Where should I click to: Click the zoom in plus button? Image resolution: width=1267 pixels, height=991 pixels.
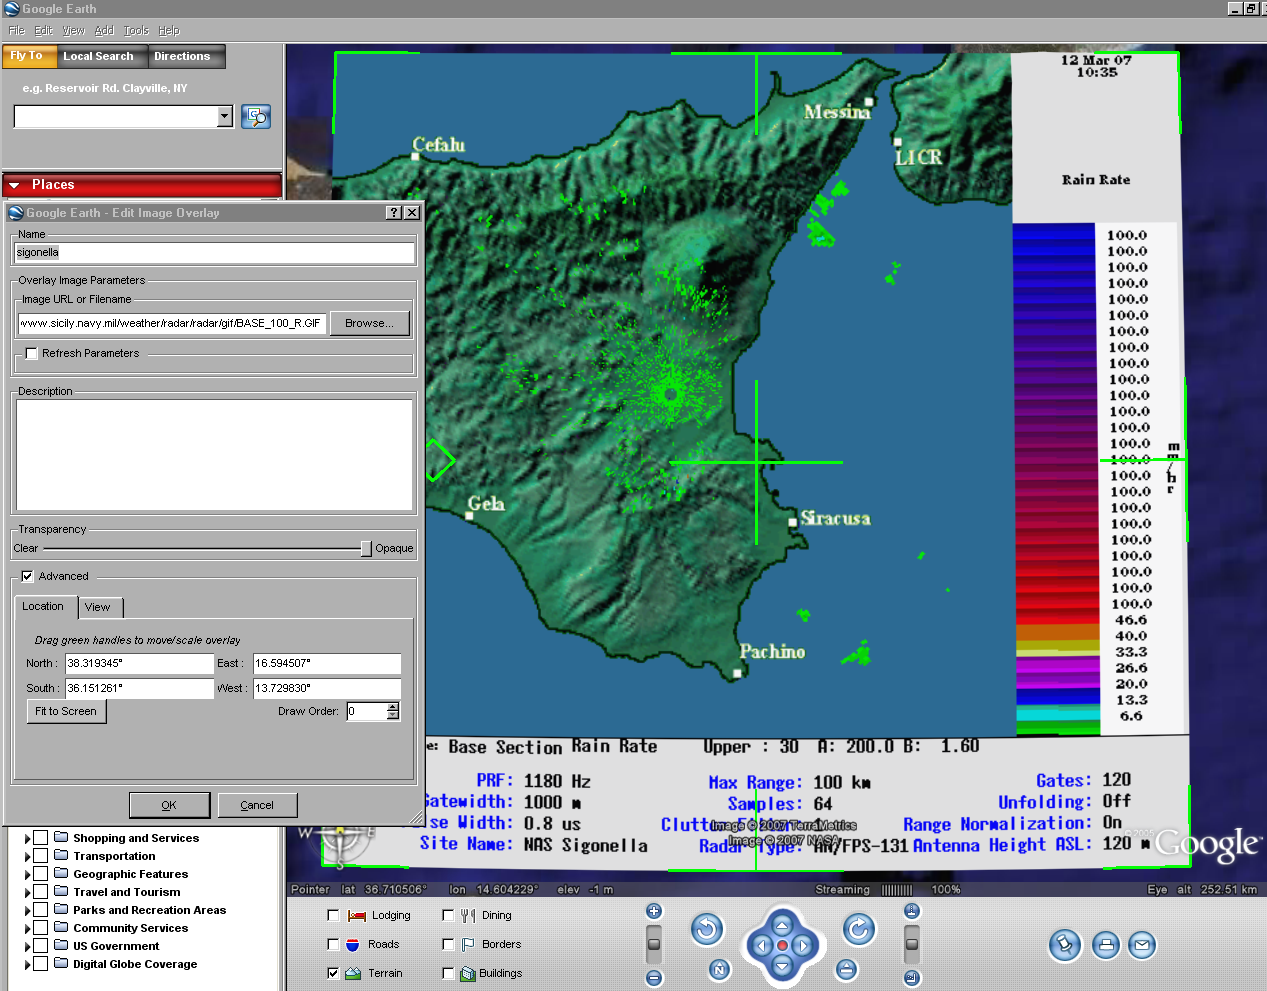point(654,911)
